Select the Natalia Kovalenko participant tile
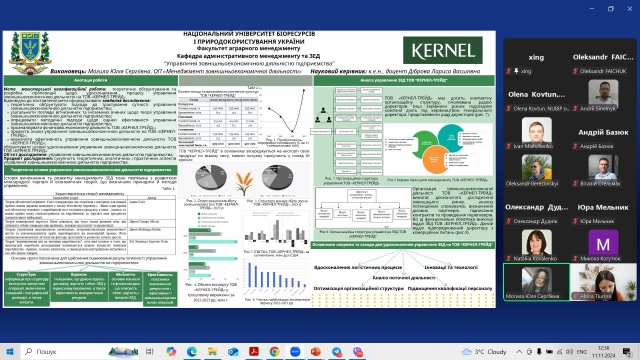The height and width of the screenshot is (360, 640). [536, 245]
